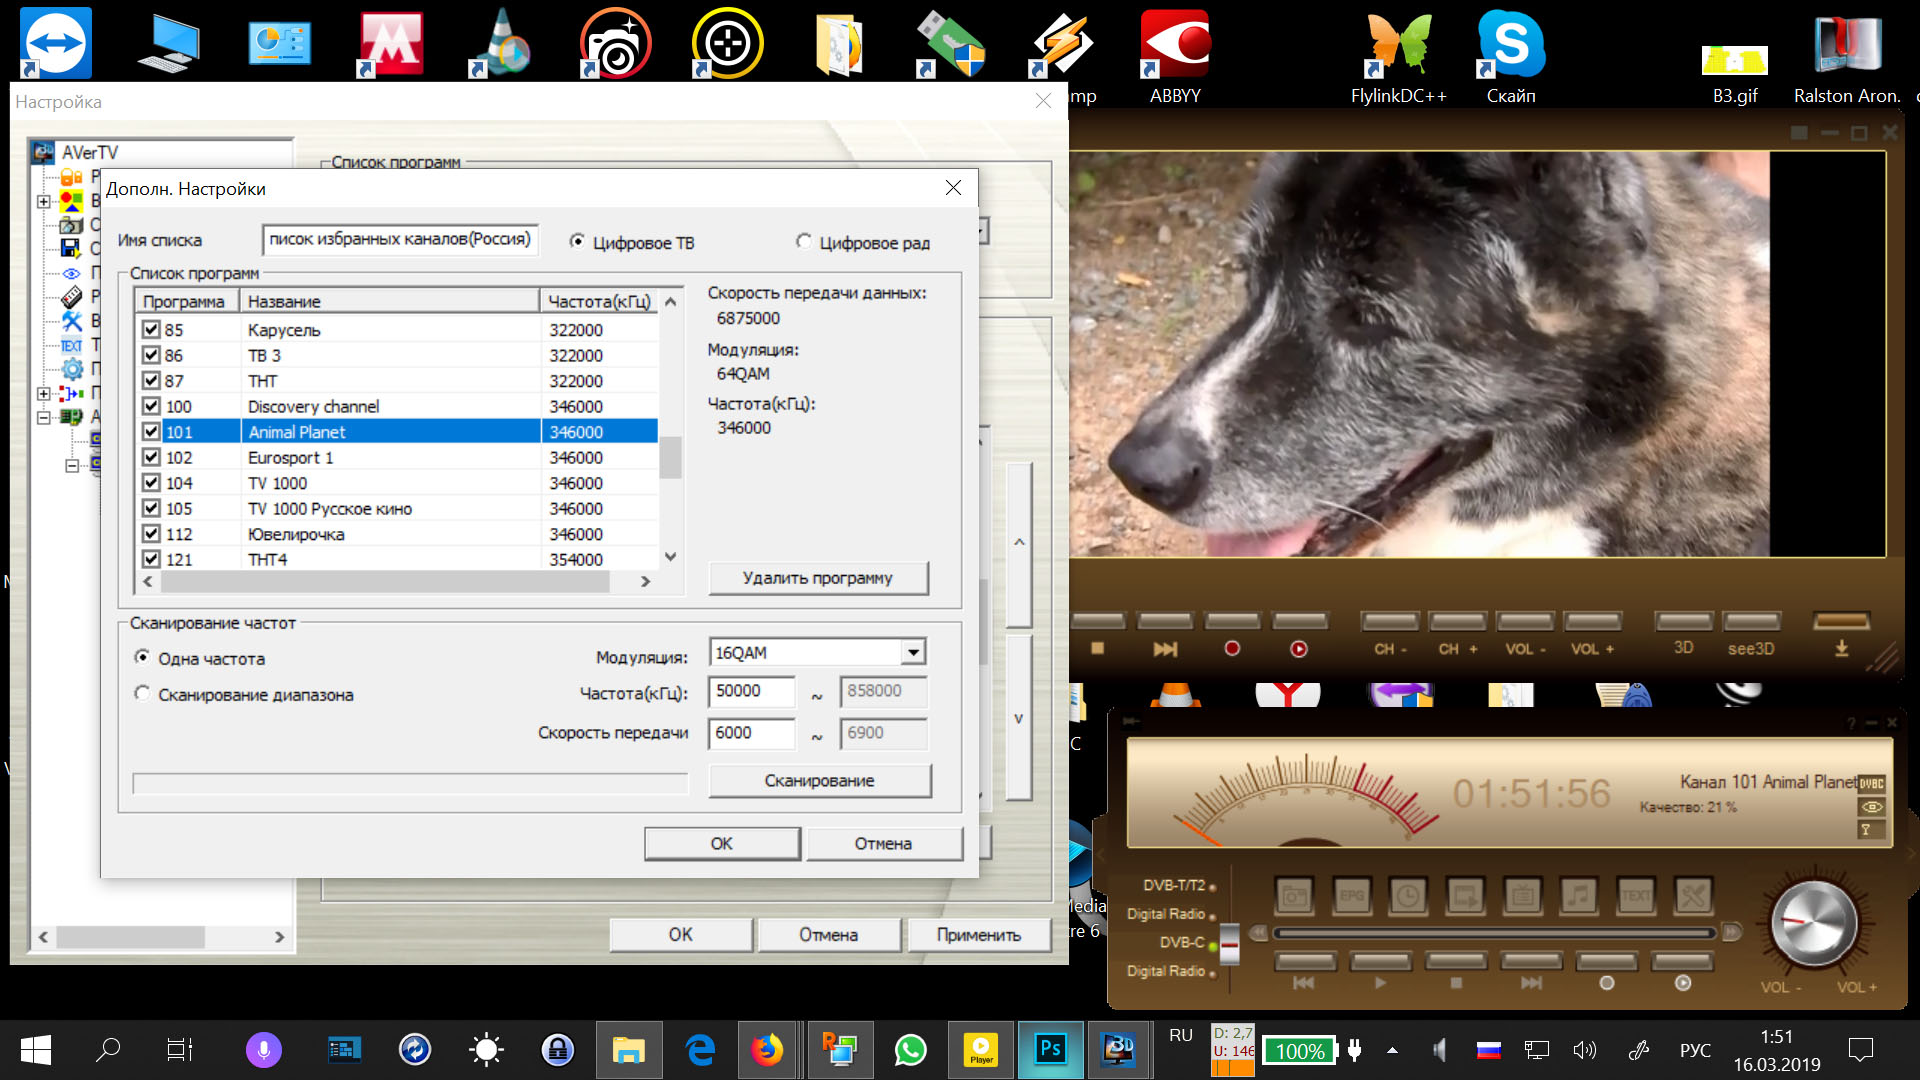Click the clock schedule icon in the AVerTV panel
Viewport: 1920px width, 1080px height.
point(1408,896)
